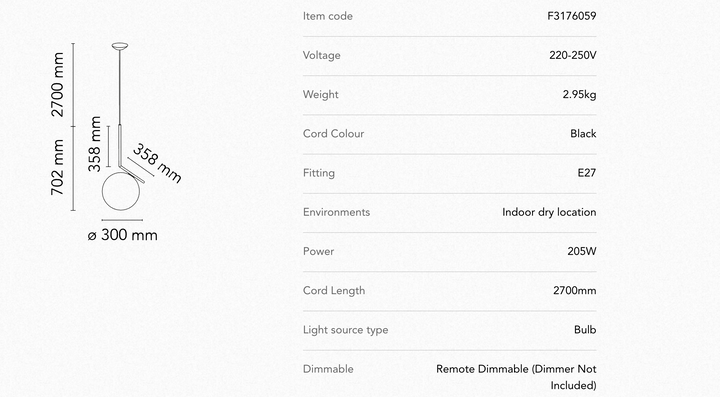Select the Cord Length 2700mm value
This screenshot has height=397, width=720.
pos(574,291)
